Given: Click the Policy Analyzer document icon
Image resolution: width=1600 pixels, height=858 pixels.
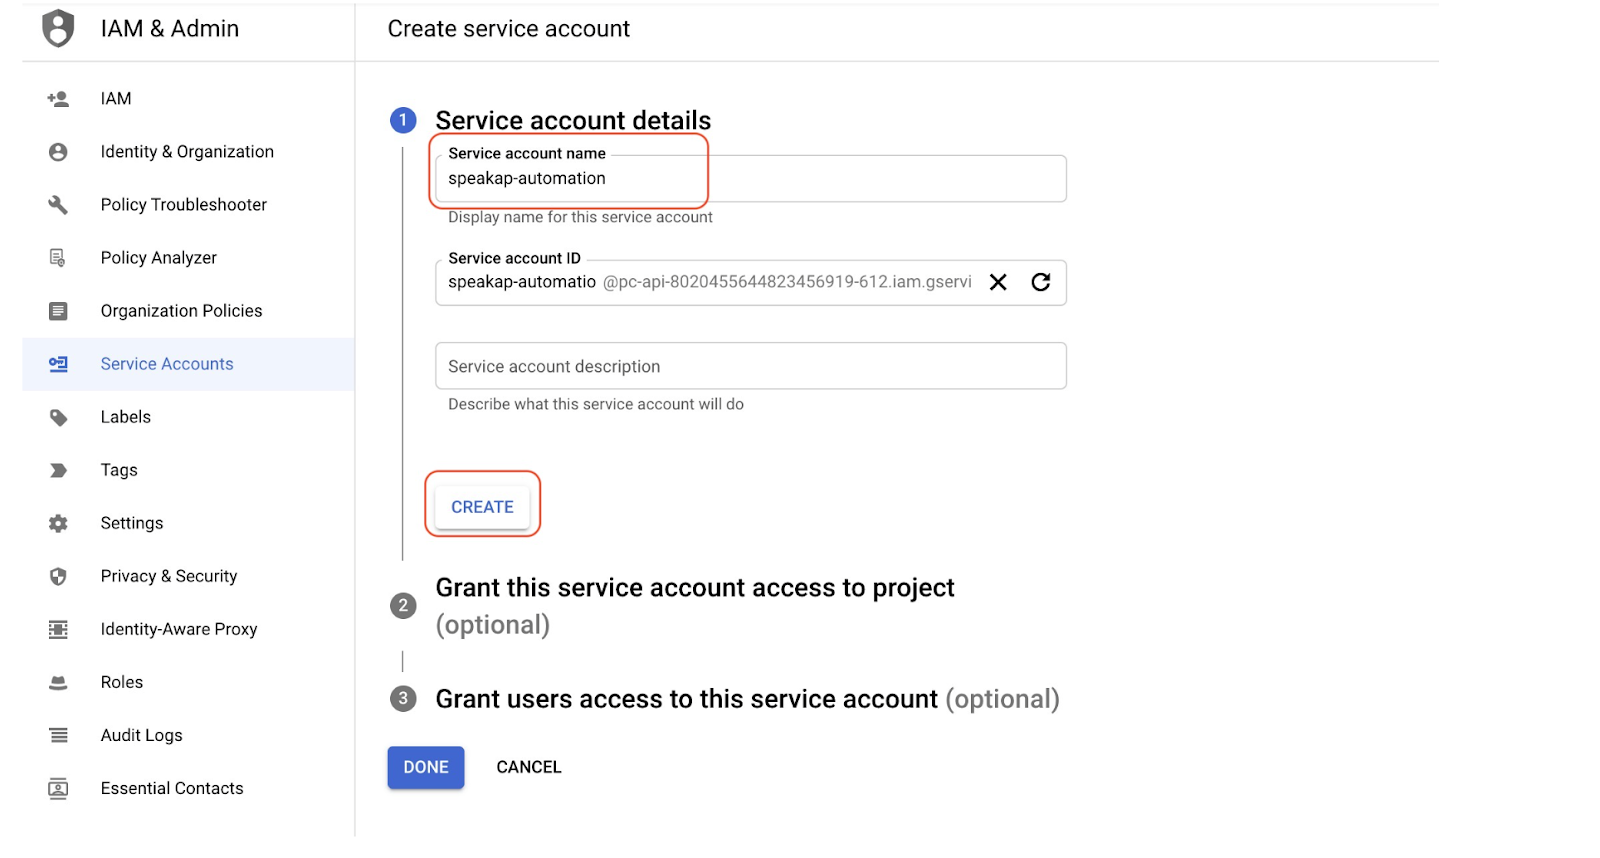Looking at the screenshot, I should click(58, 258).
